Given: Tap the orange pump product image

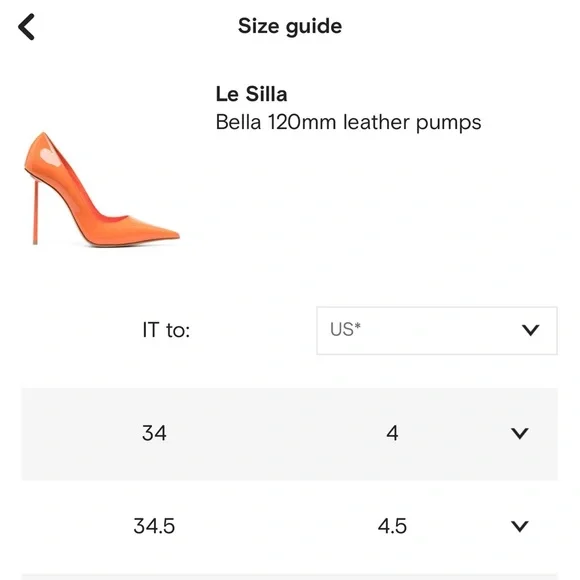Looking at the screenshot, I should tap(102, 189).
